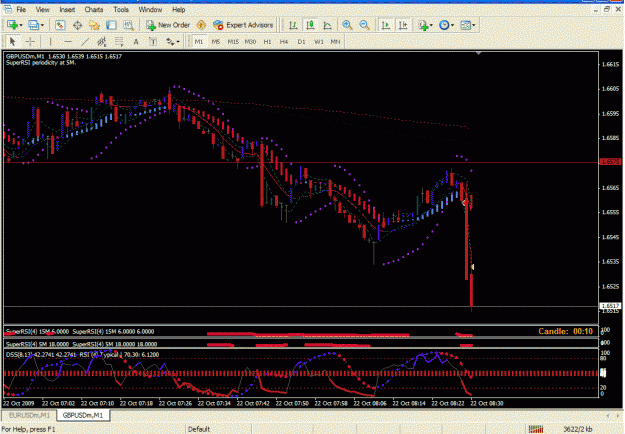625x434 pixels.
Task: Pick the Trendline drawing tool
Action: point(85,41)
